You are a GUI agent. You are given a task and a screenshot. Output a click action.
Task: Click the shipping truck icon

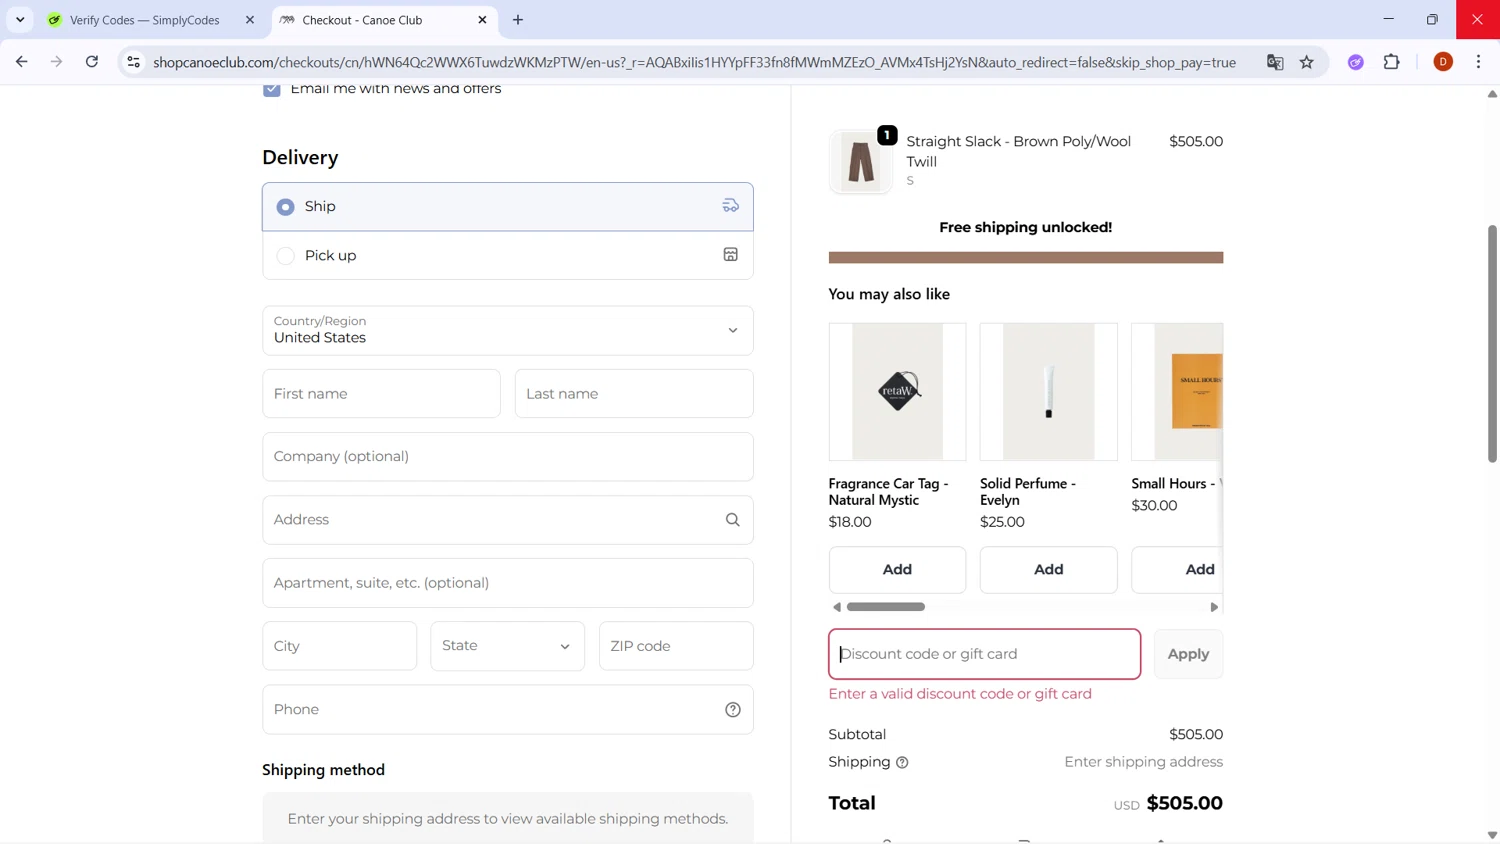pos(731,206)
